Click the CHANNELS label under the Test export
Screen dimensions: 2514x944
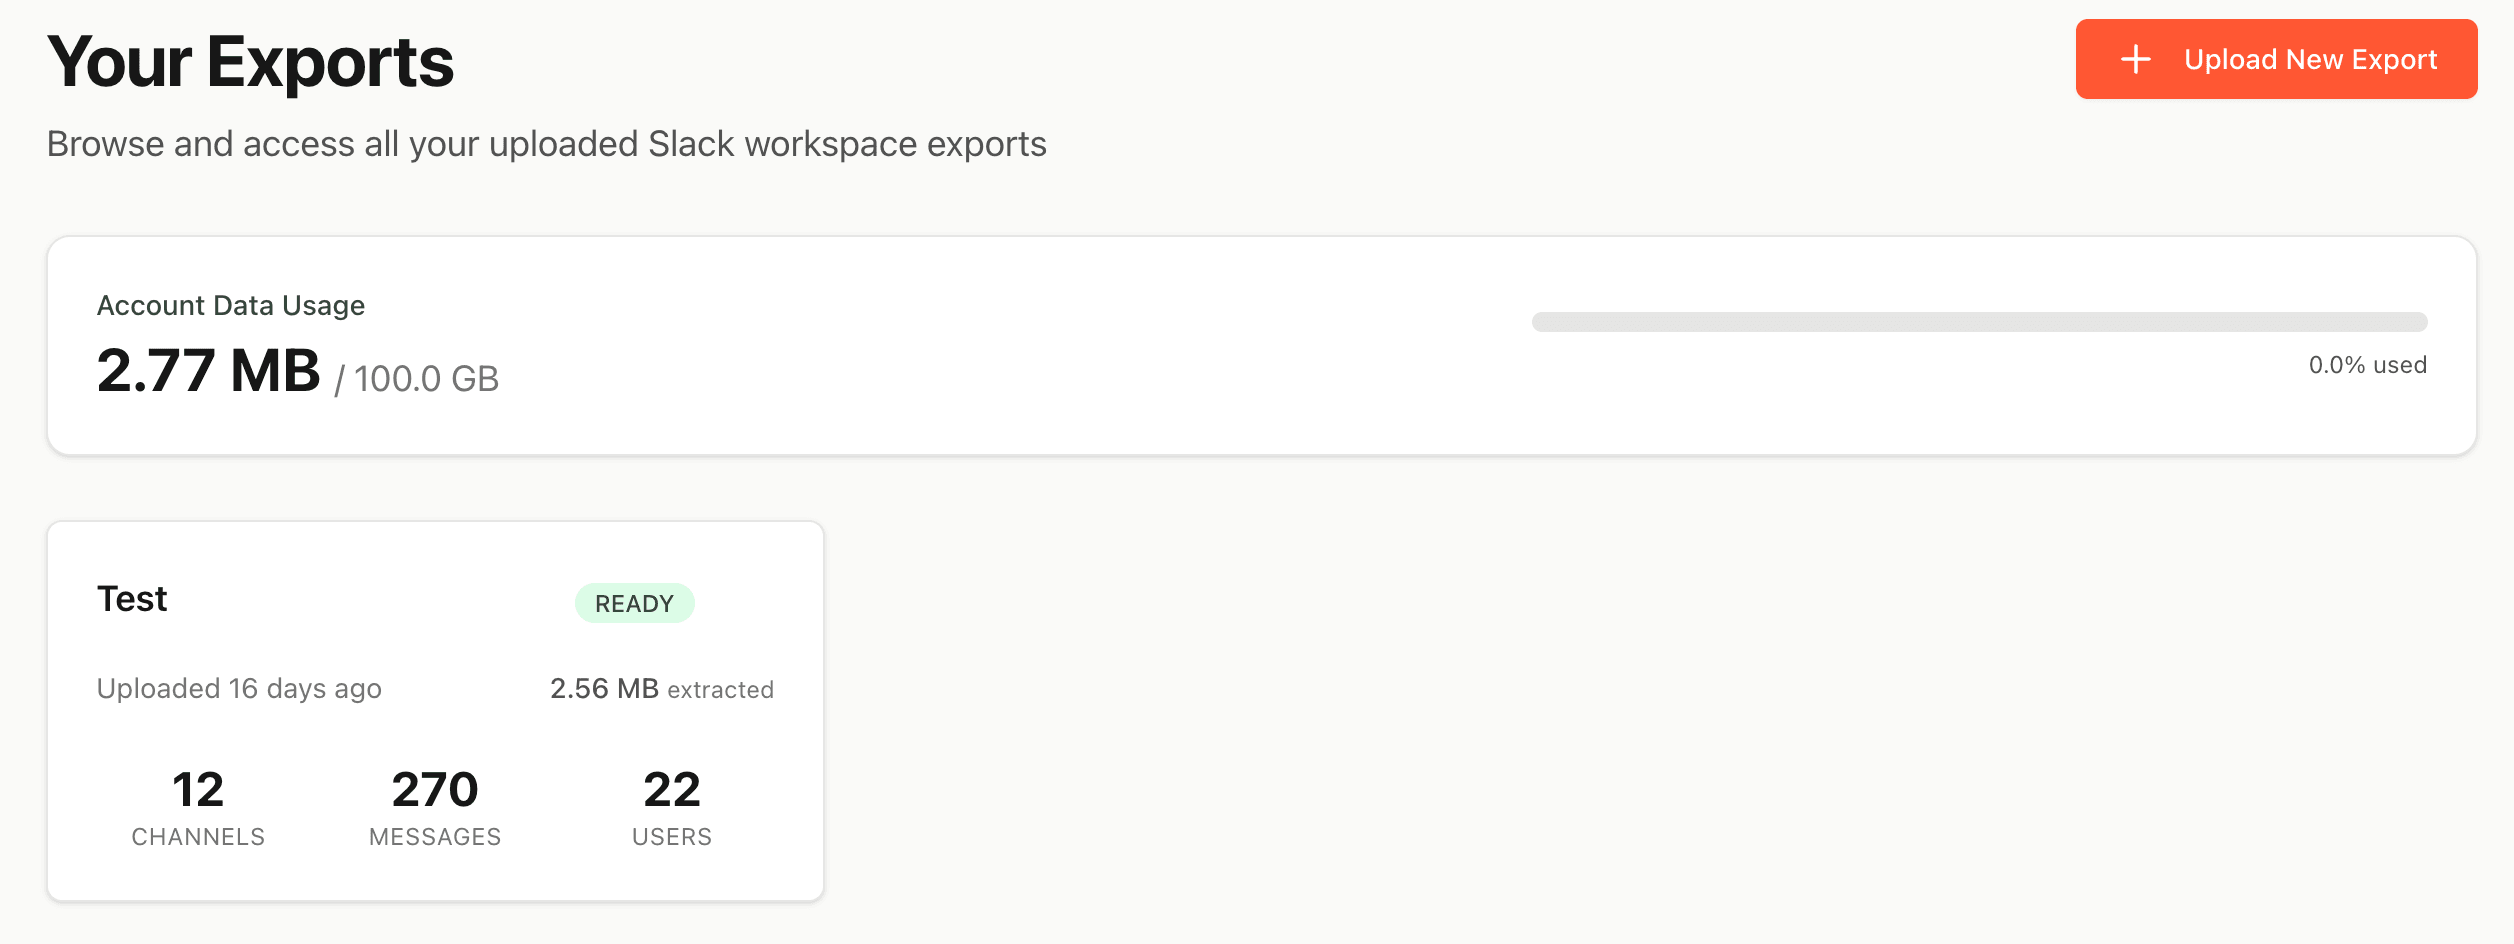[x=197, y=837]
